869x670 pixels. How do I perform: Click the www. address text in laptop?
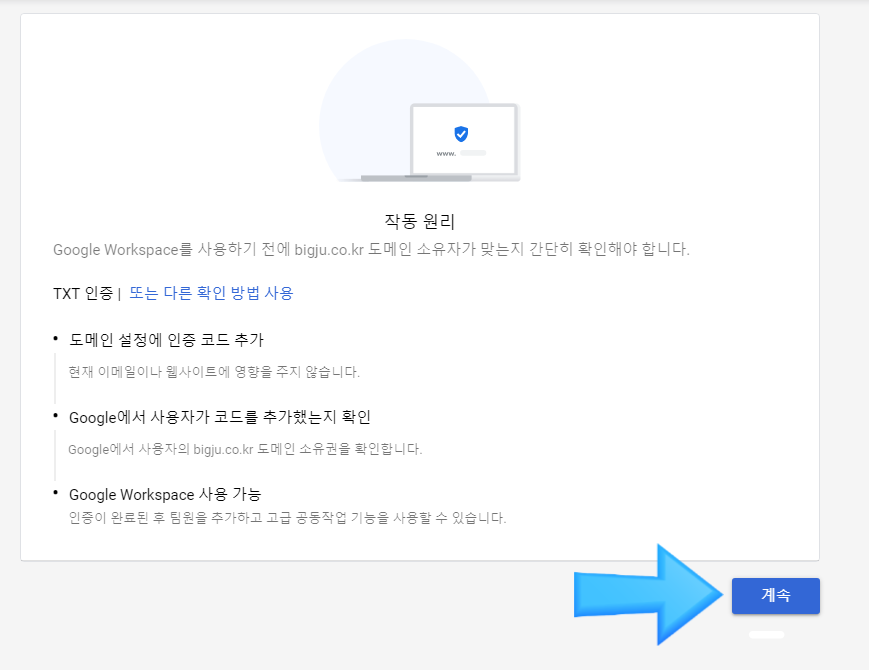(x=446, y=154)
